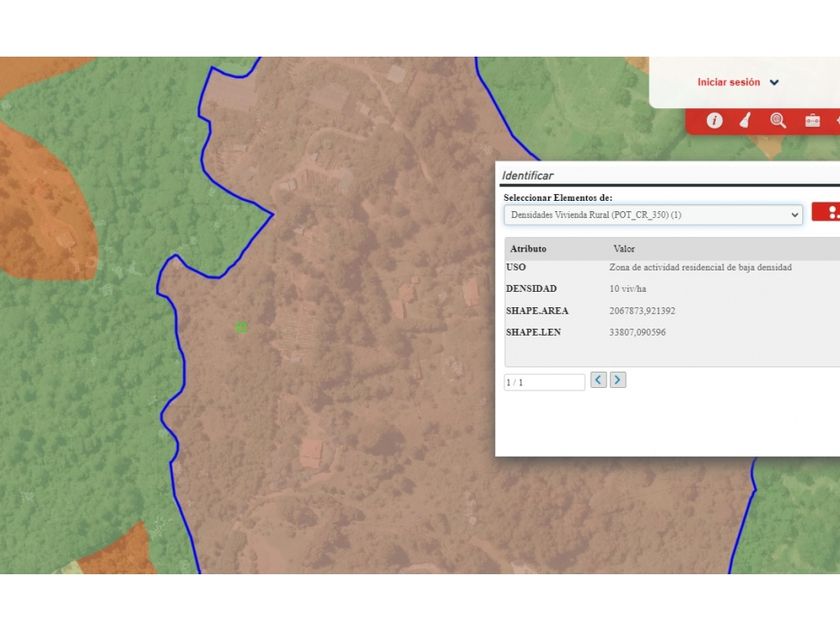This screenshot has height=630, width=840.
Task: Click the 1 / 1 page field
Action: point(544,382)
